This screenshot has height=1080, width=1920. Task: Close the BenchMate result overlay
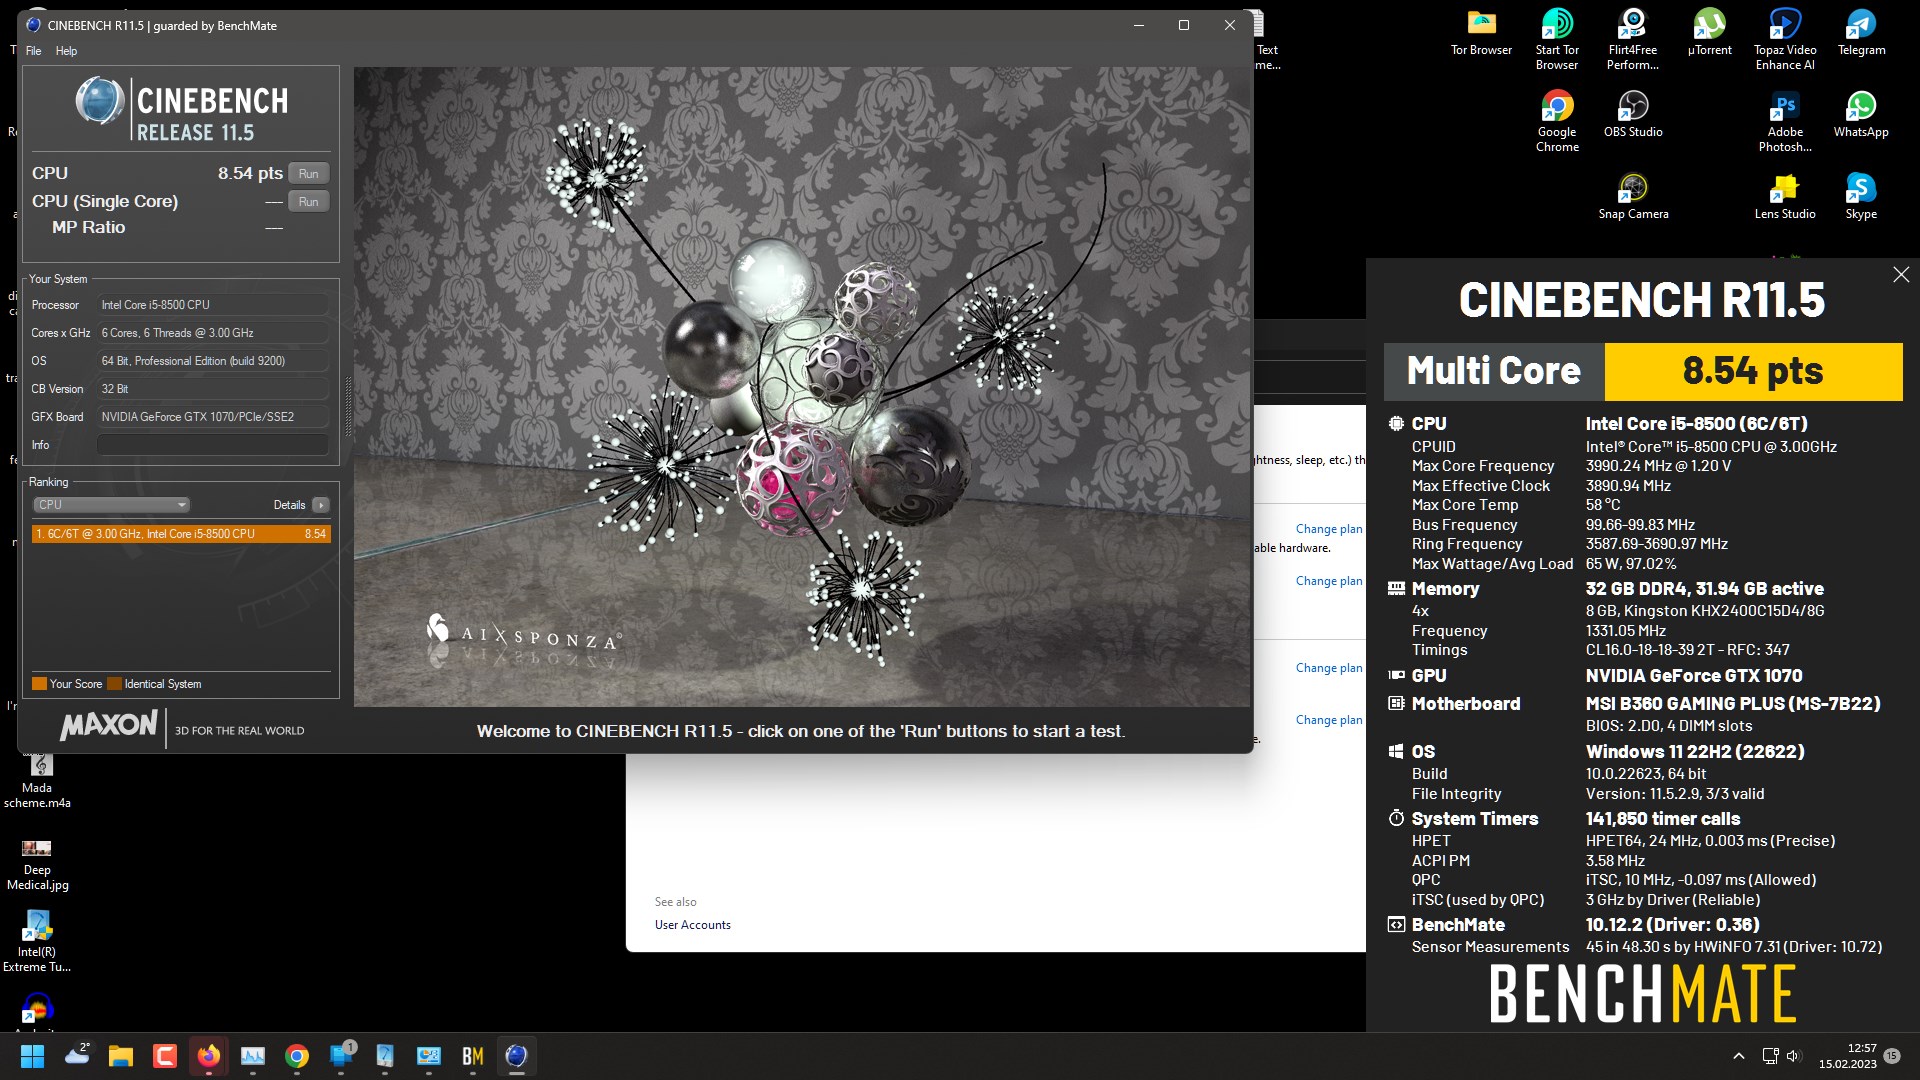pyautogui.click(x=1901, y=275)
